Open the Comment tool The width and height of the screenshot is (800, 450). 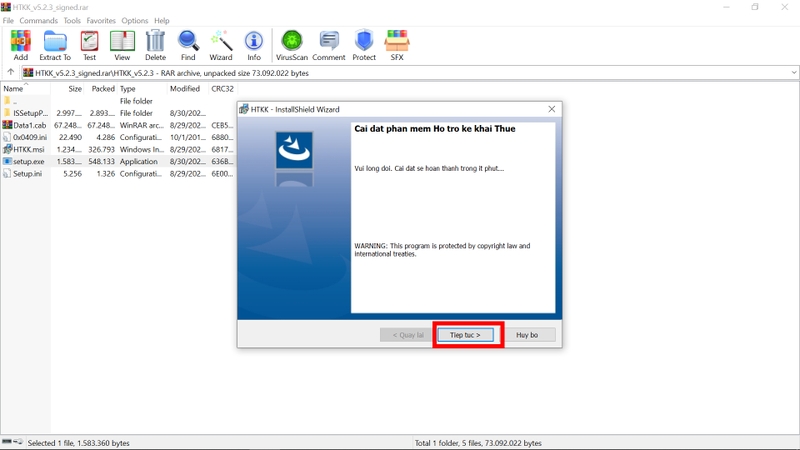[x=329, y=45]
